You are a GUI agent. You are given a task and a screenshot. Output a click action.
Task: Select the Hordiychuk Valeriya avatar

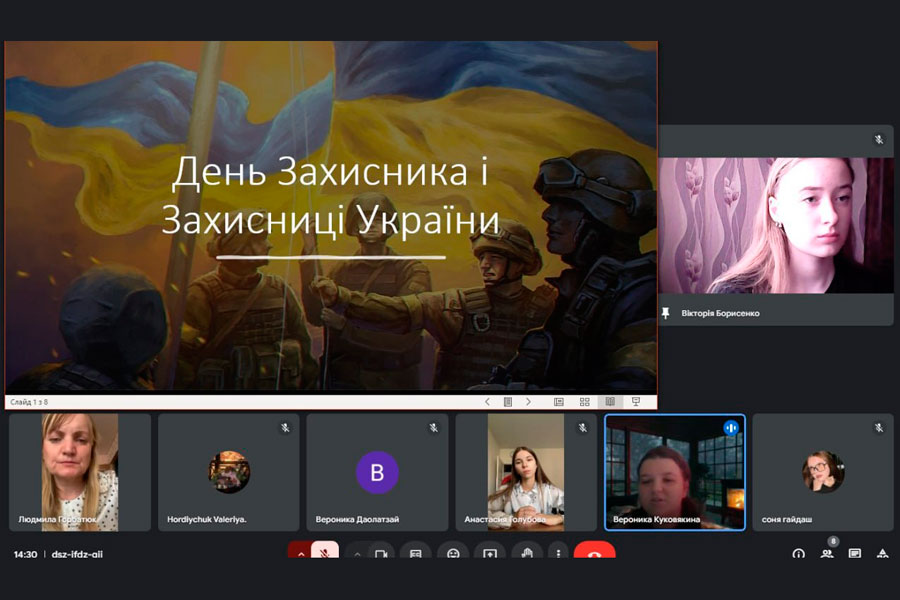click(228, 472)
